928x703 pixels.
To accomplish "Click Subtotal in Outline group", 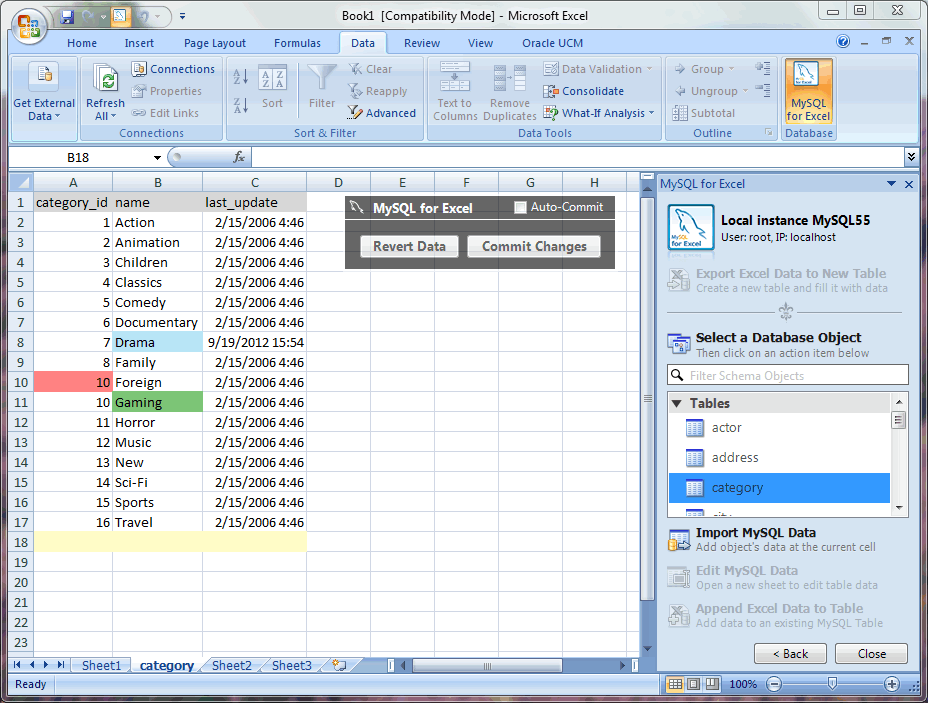I will click(x=704, y=113).
